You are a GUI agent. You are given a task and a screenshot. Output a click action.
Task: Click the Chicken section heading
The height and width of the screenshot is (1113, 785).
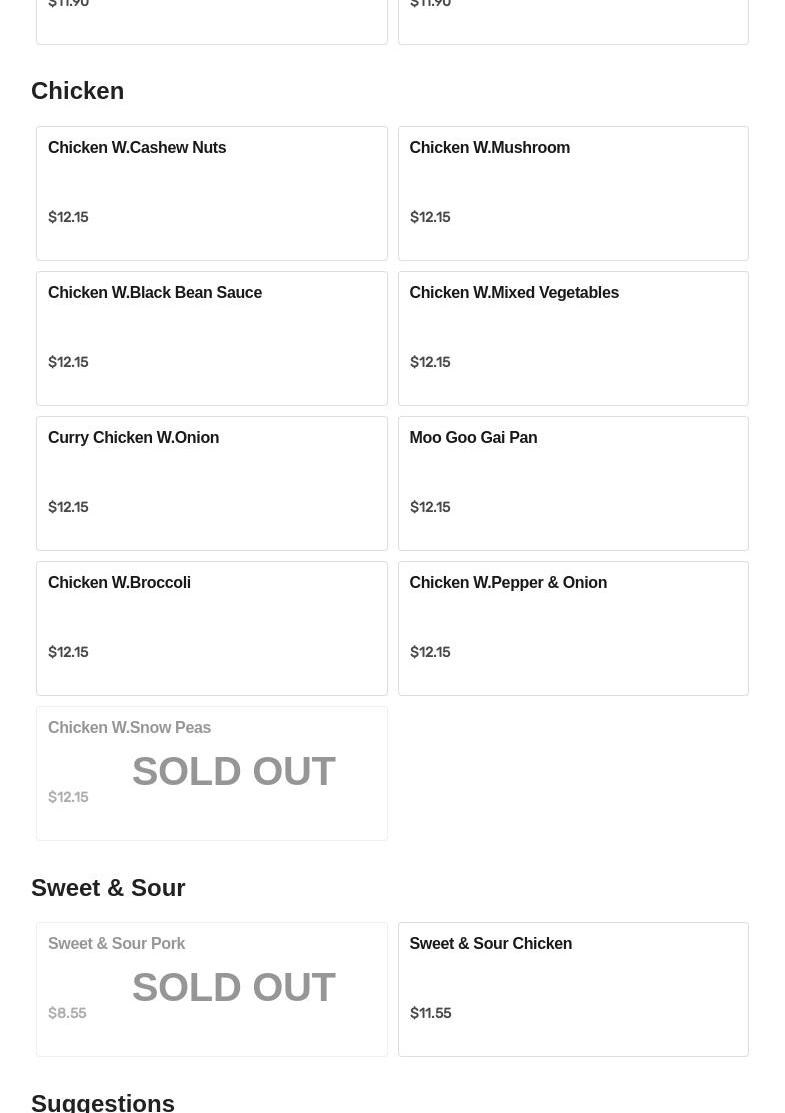coord(77,91)
